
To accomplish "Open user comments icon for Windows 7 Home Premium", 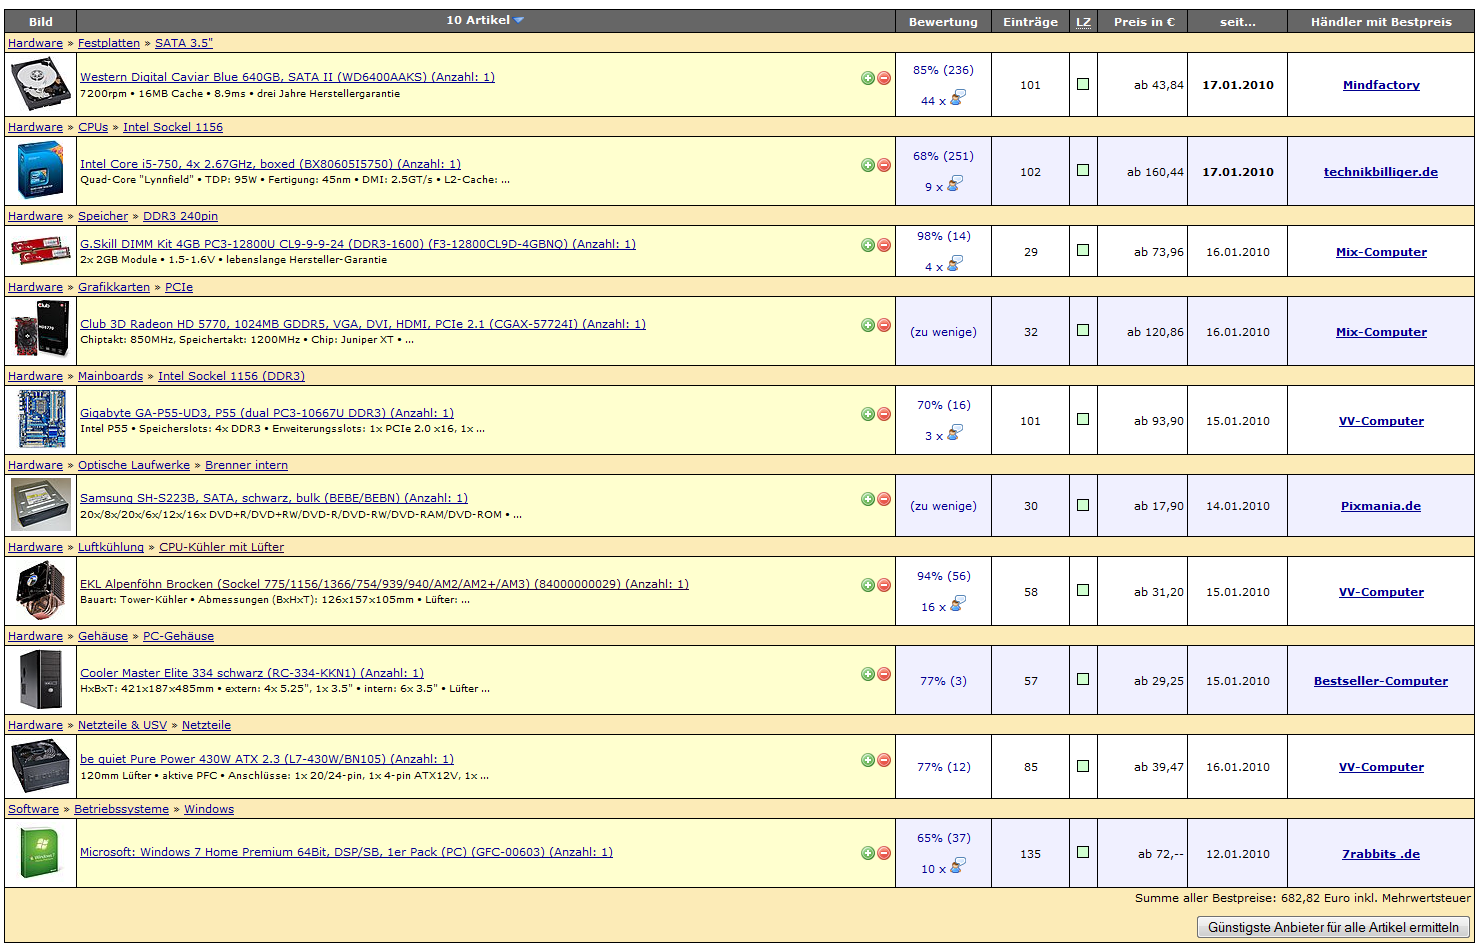I will pos(957,866).
